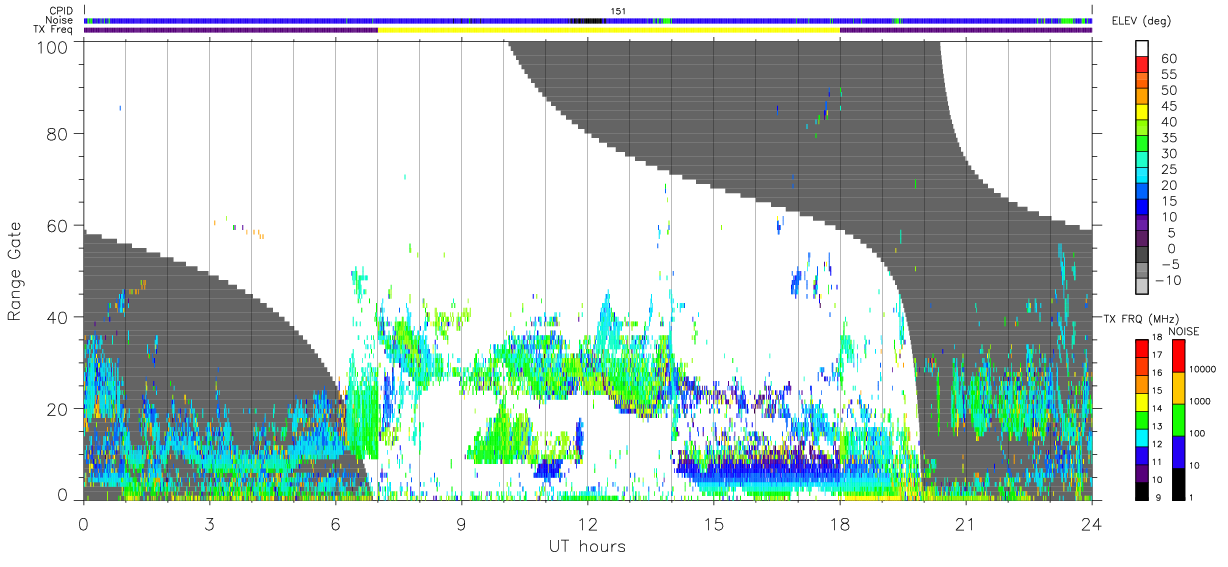1228x567 pixels.
Task: Click the '15' UT hours tick label
Action: 714,524
